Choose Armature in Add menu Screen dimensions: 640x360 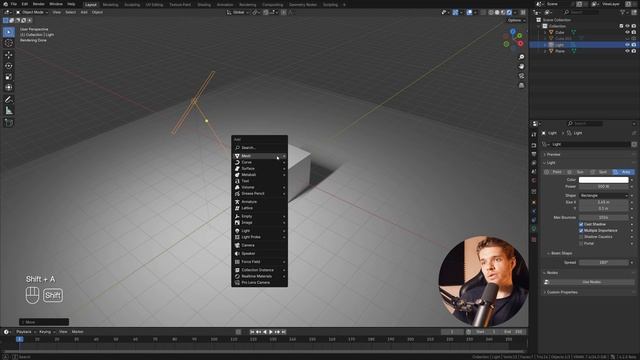[260, 202]
